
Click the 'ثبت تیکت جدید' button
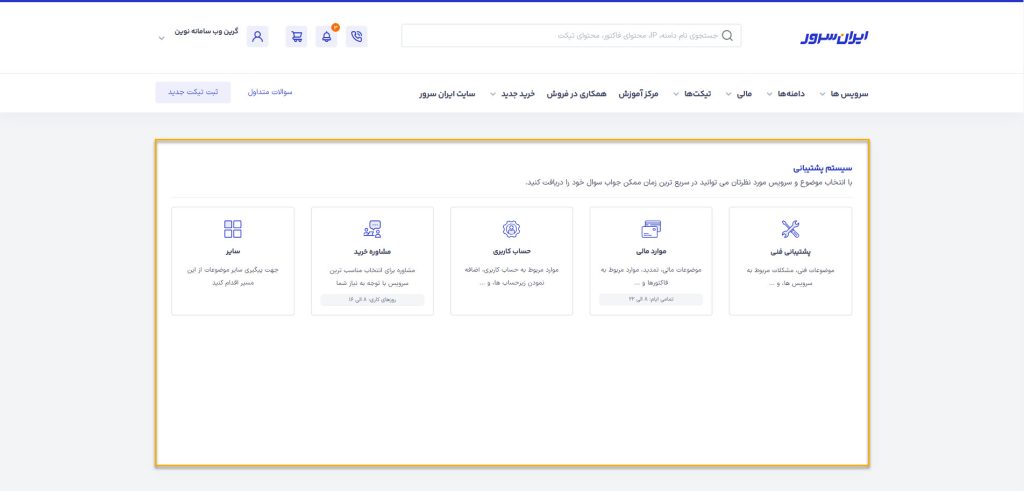click(x=193, y=92)
